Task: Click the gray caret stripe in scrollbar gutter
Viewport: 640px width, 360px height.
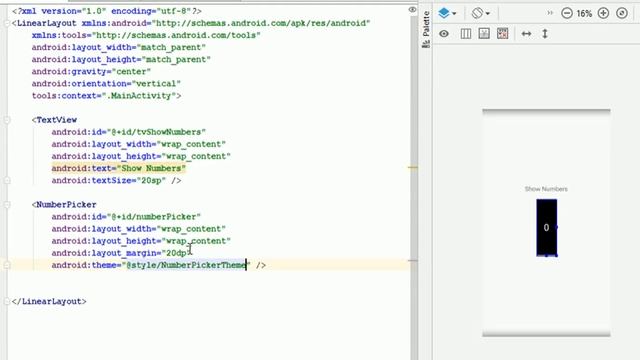Action: point(412,260)
